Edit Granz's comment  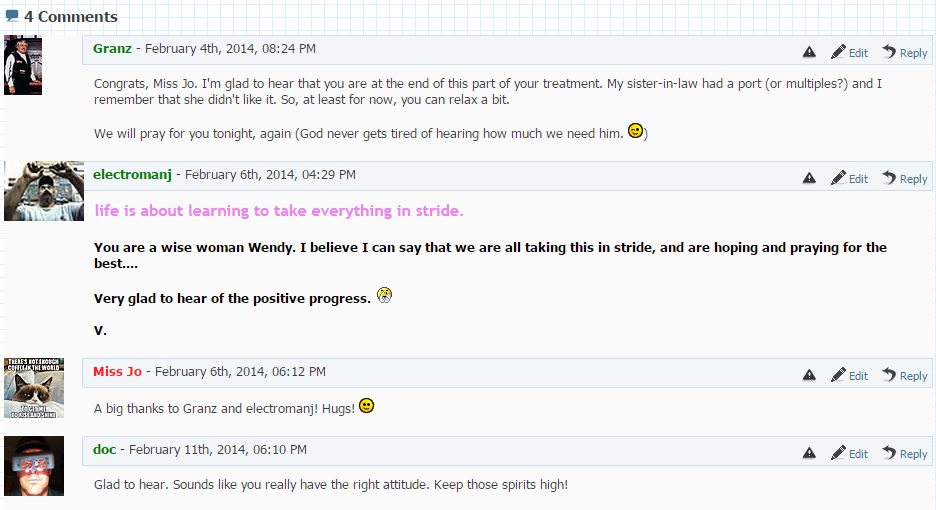click(x=849, y=53)
